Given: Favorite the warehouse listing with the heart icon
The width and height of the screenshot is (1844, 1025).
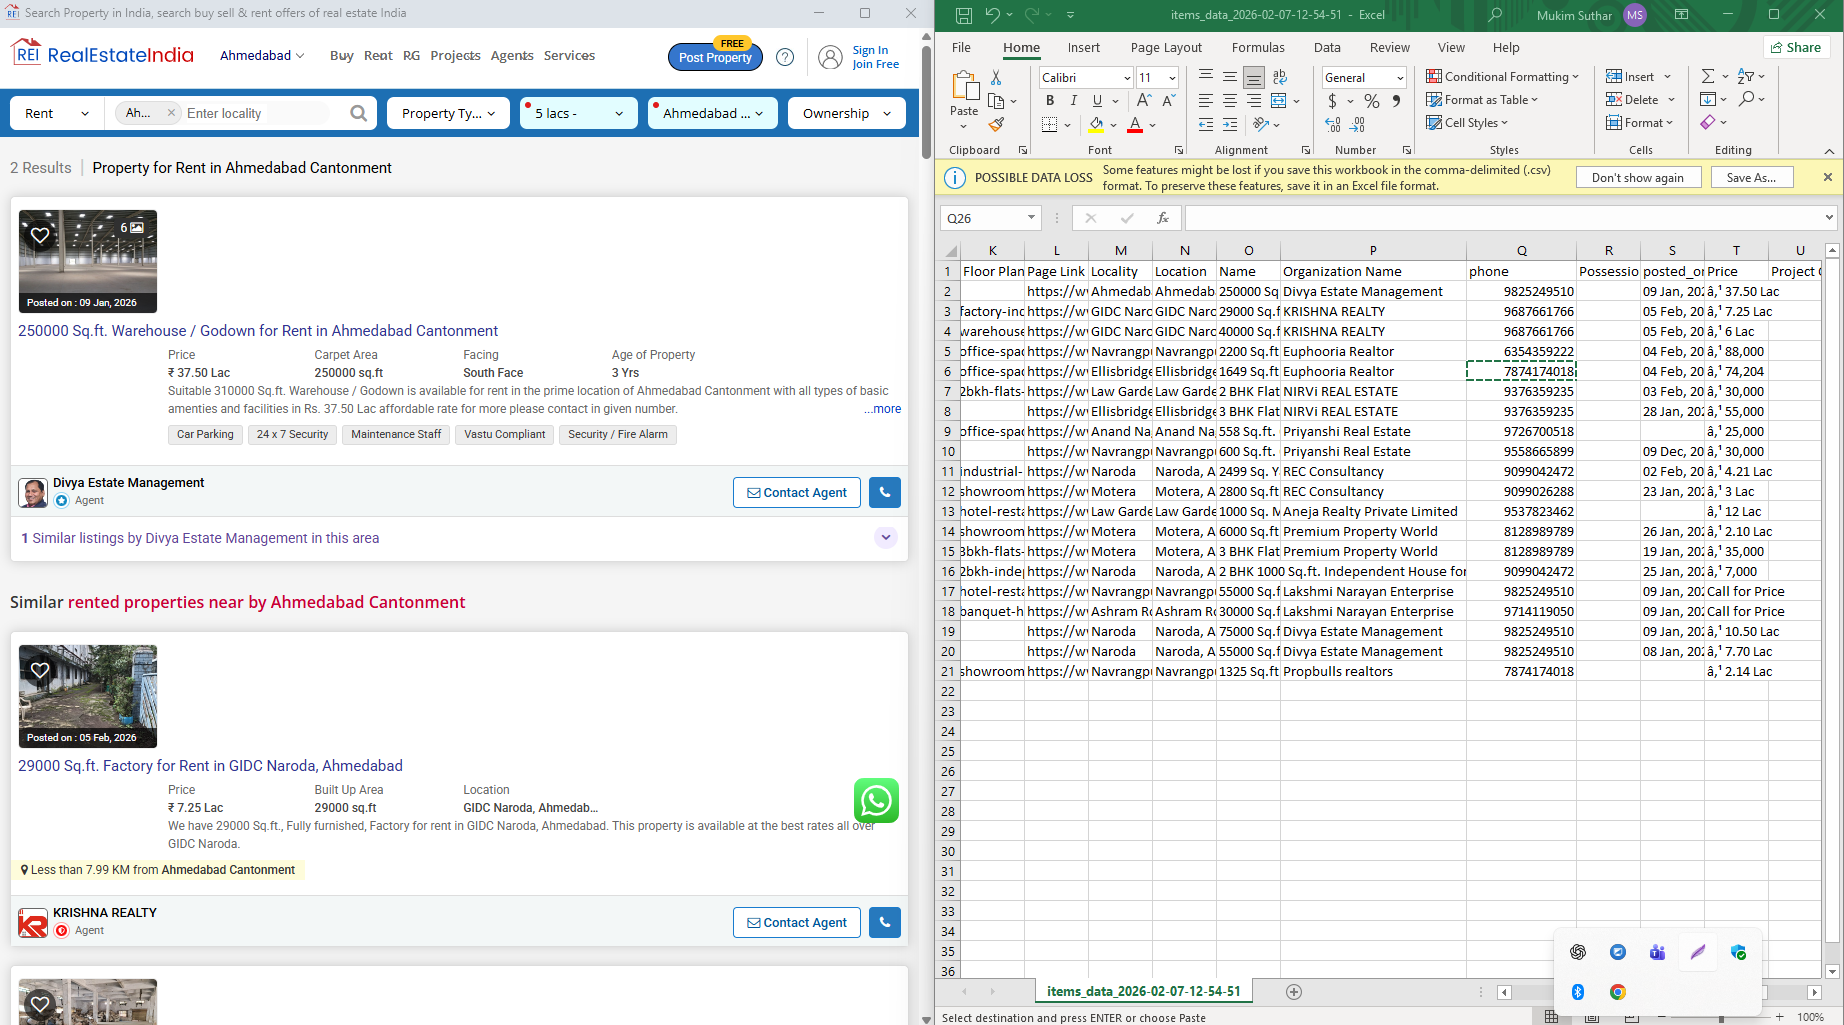Looking at the screenshot, I should click(39, 233).
